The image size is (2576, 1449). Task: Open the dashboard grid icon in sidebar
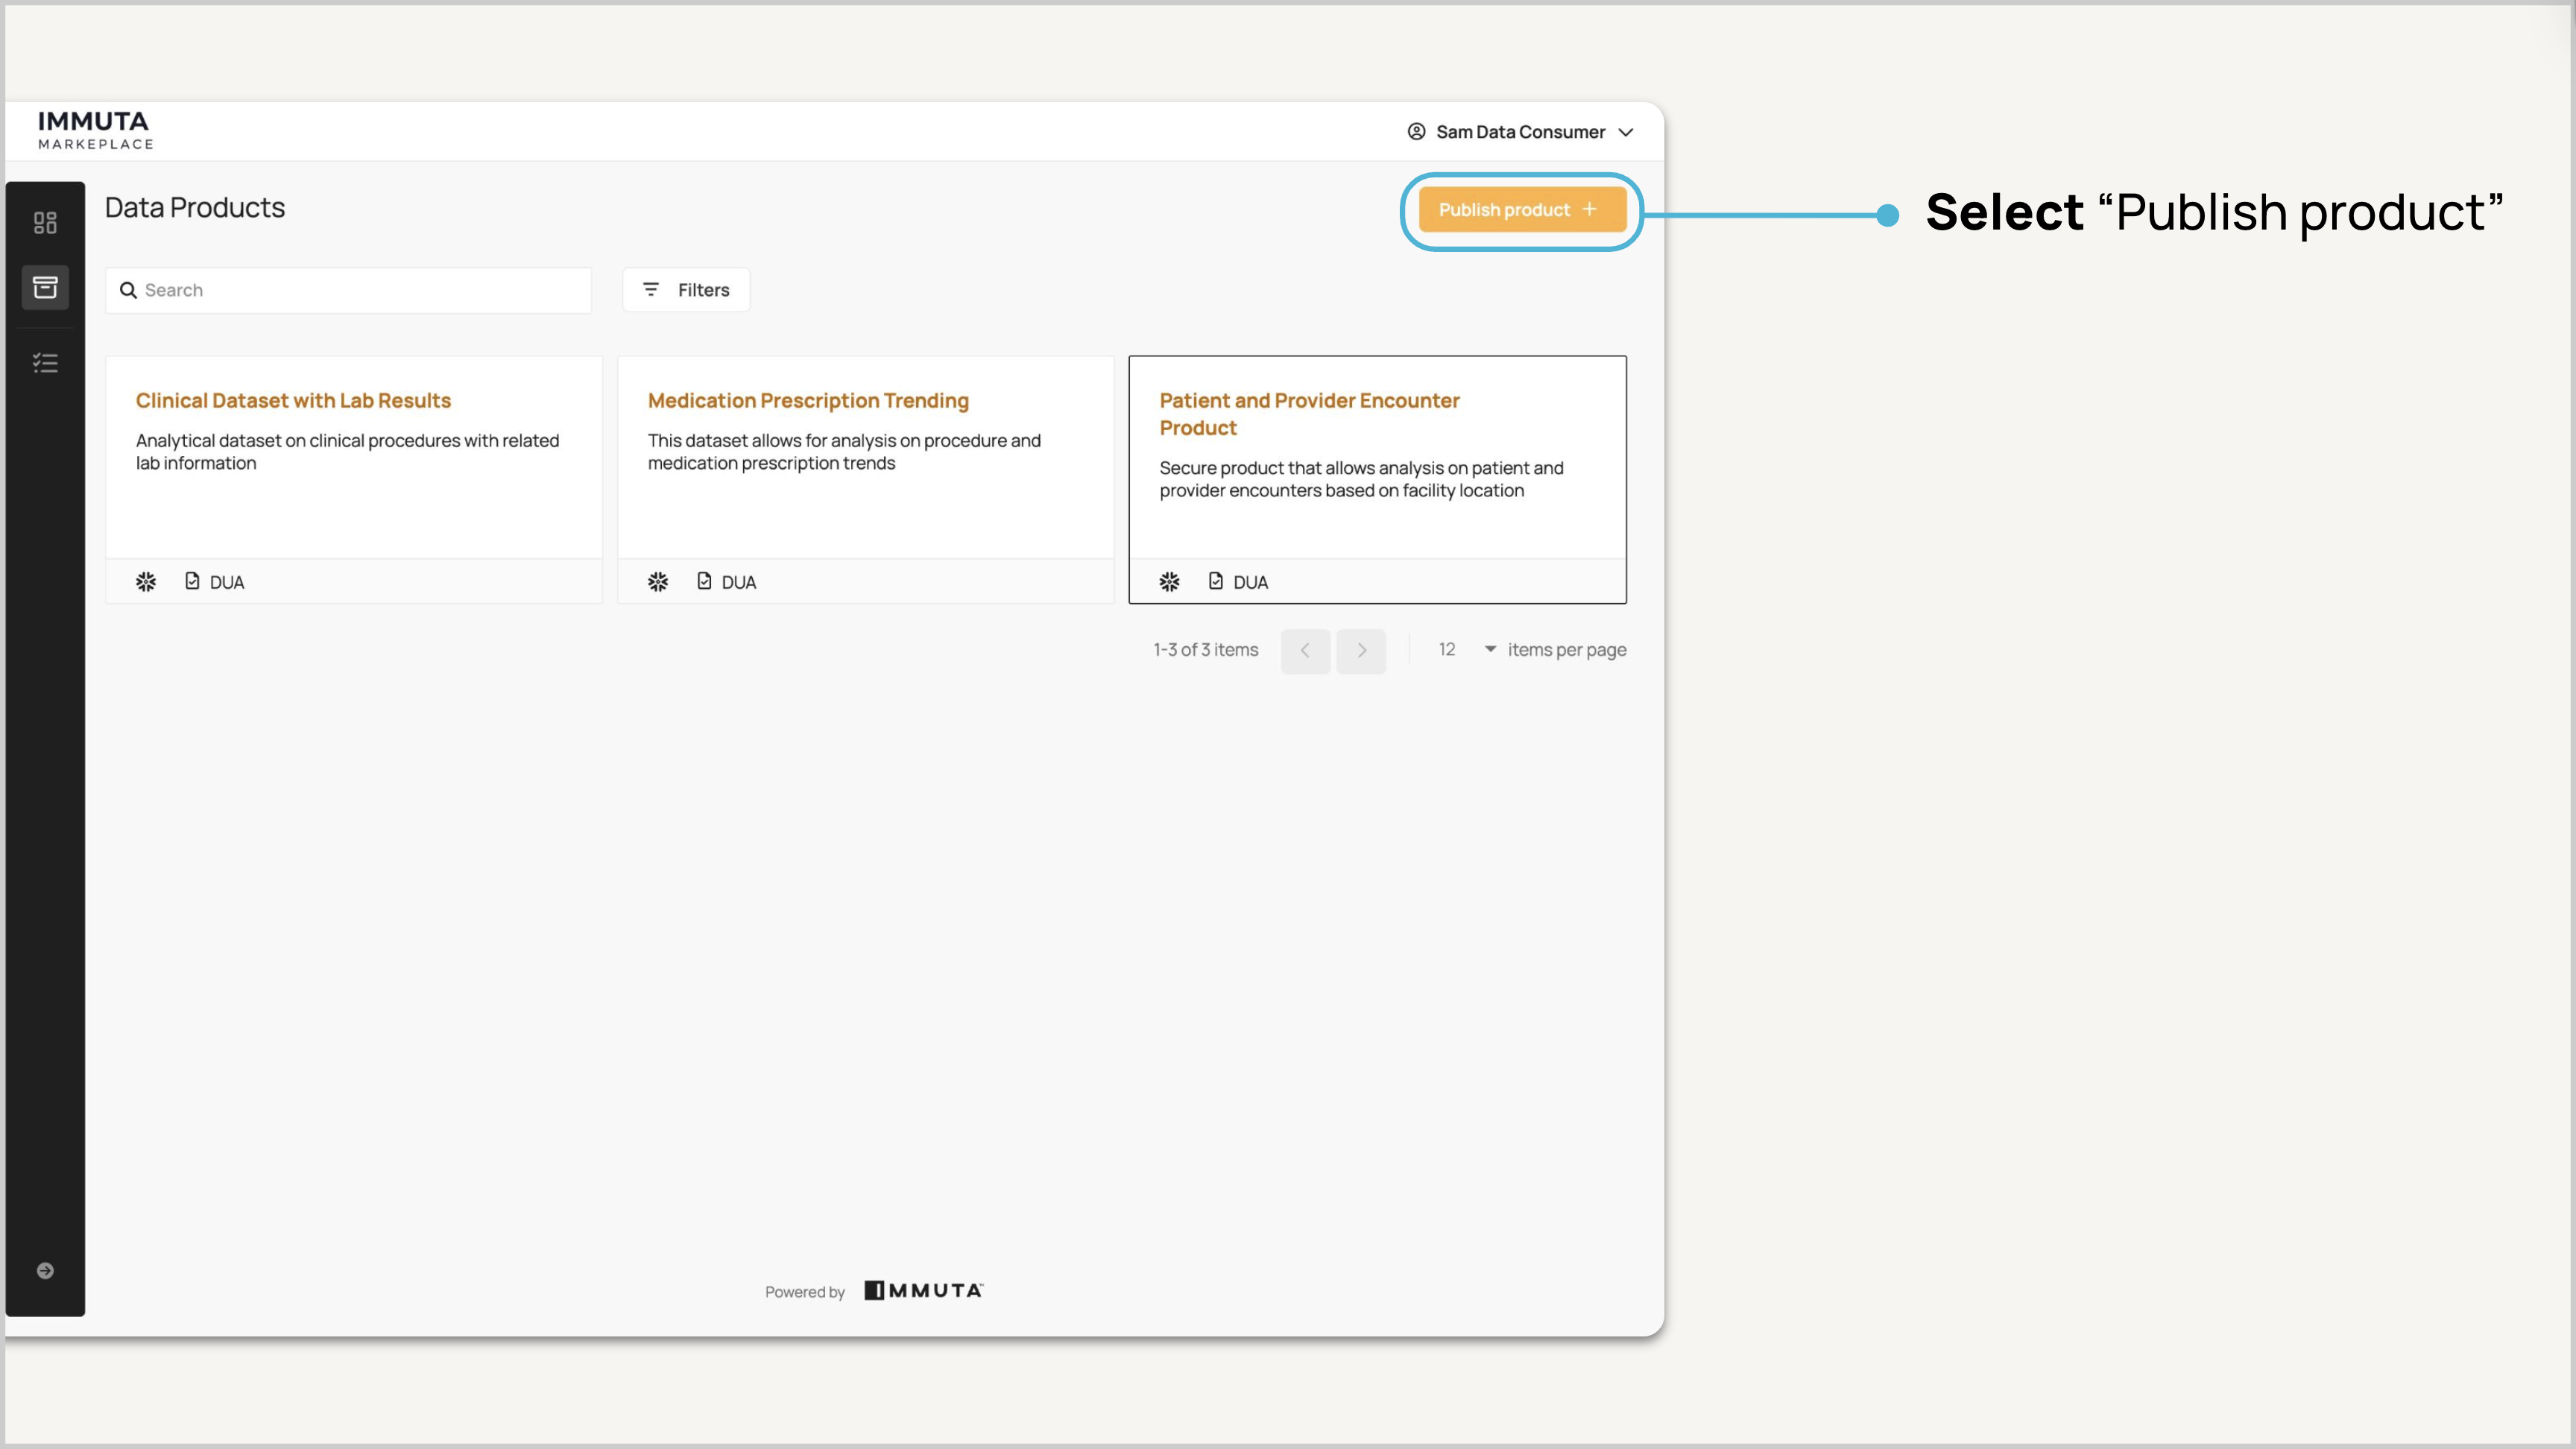click(45, 222)
